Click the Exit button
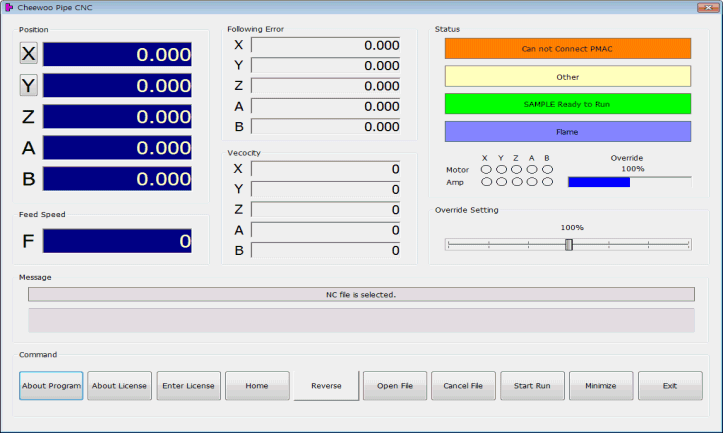Image resolution: width=723 pixels, height=433 pixels. [x=670, y=386]
